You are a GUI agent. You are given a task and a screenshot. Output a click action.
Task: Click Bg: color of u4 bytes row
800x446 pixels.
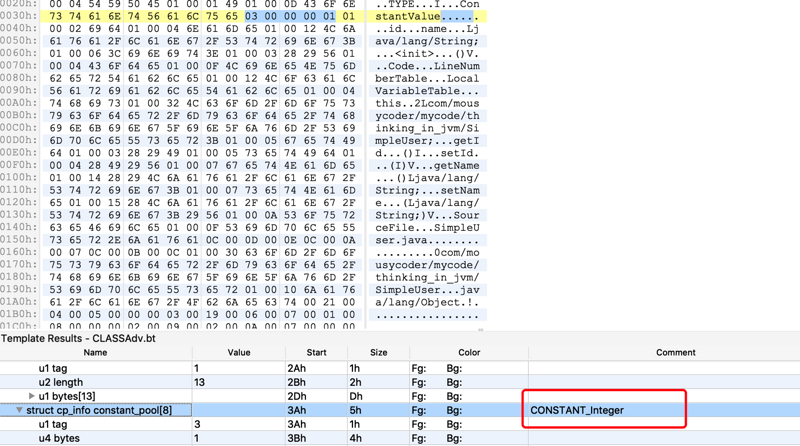tap(454, 438)
